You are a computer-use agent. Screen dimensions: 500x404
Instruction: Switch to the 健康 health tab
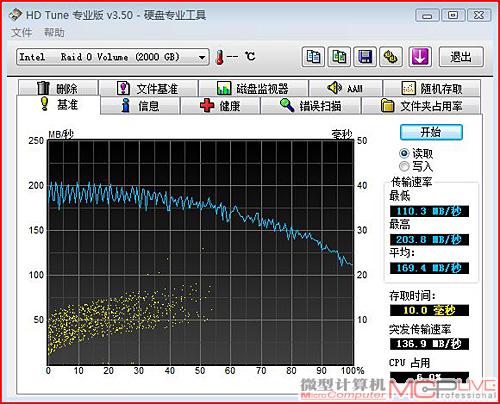point(220,106)
